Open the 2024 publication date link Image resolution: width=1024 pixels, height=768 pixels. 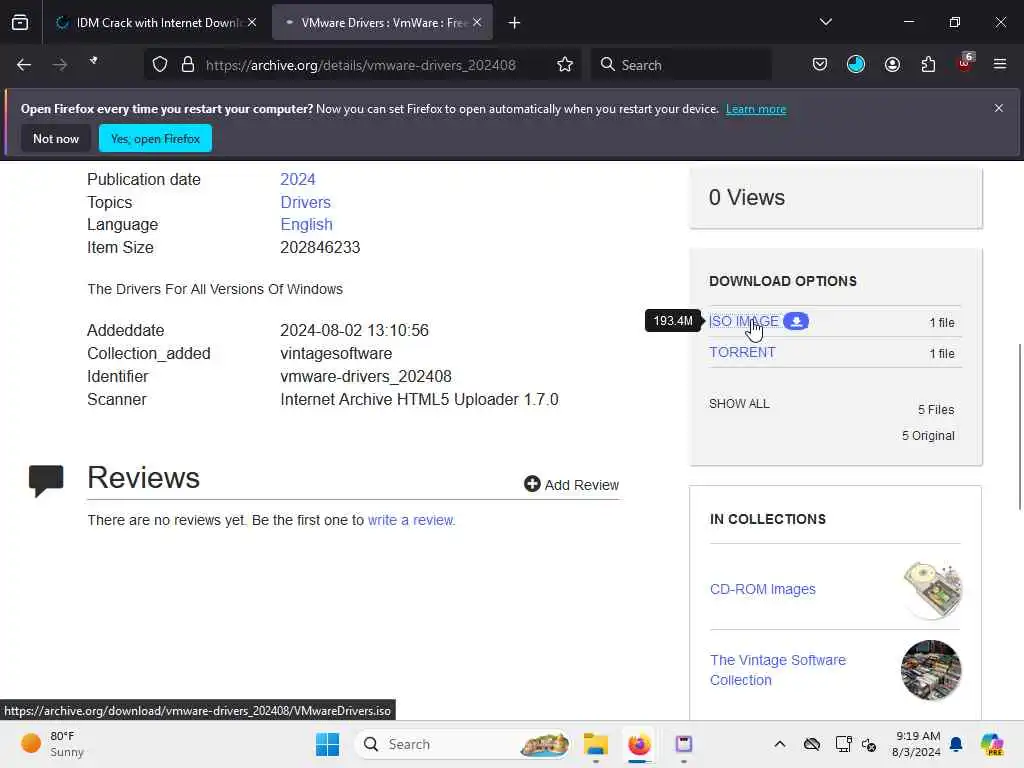[x=298, y=180]
